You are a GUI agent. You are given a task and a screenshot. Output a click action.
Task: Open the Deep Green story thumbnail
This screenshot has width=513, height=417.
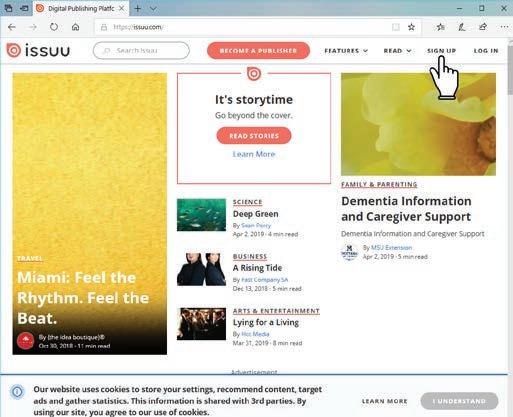[x=201, y=215]
